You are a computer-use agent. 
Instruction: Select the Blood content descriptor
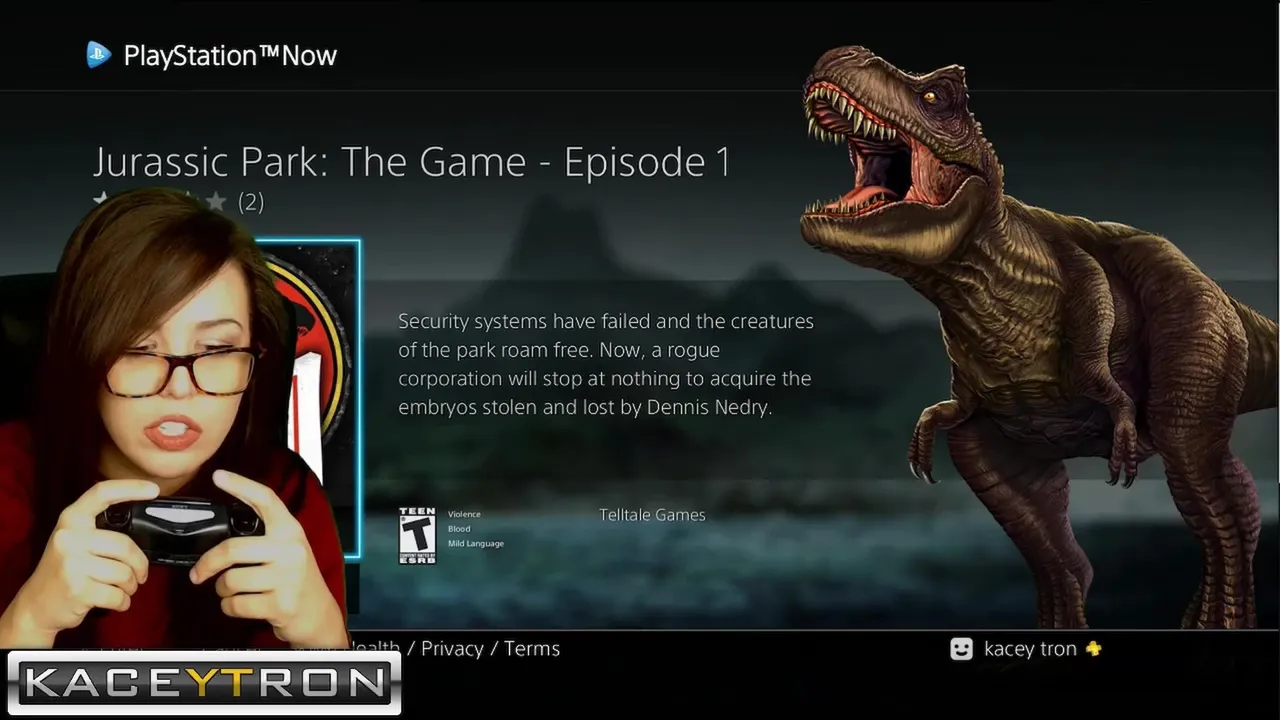(459, 529)
